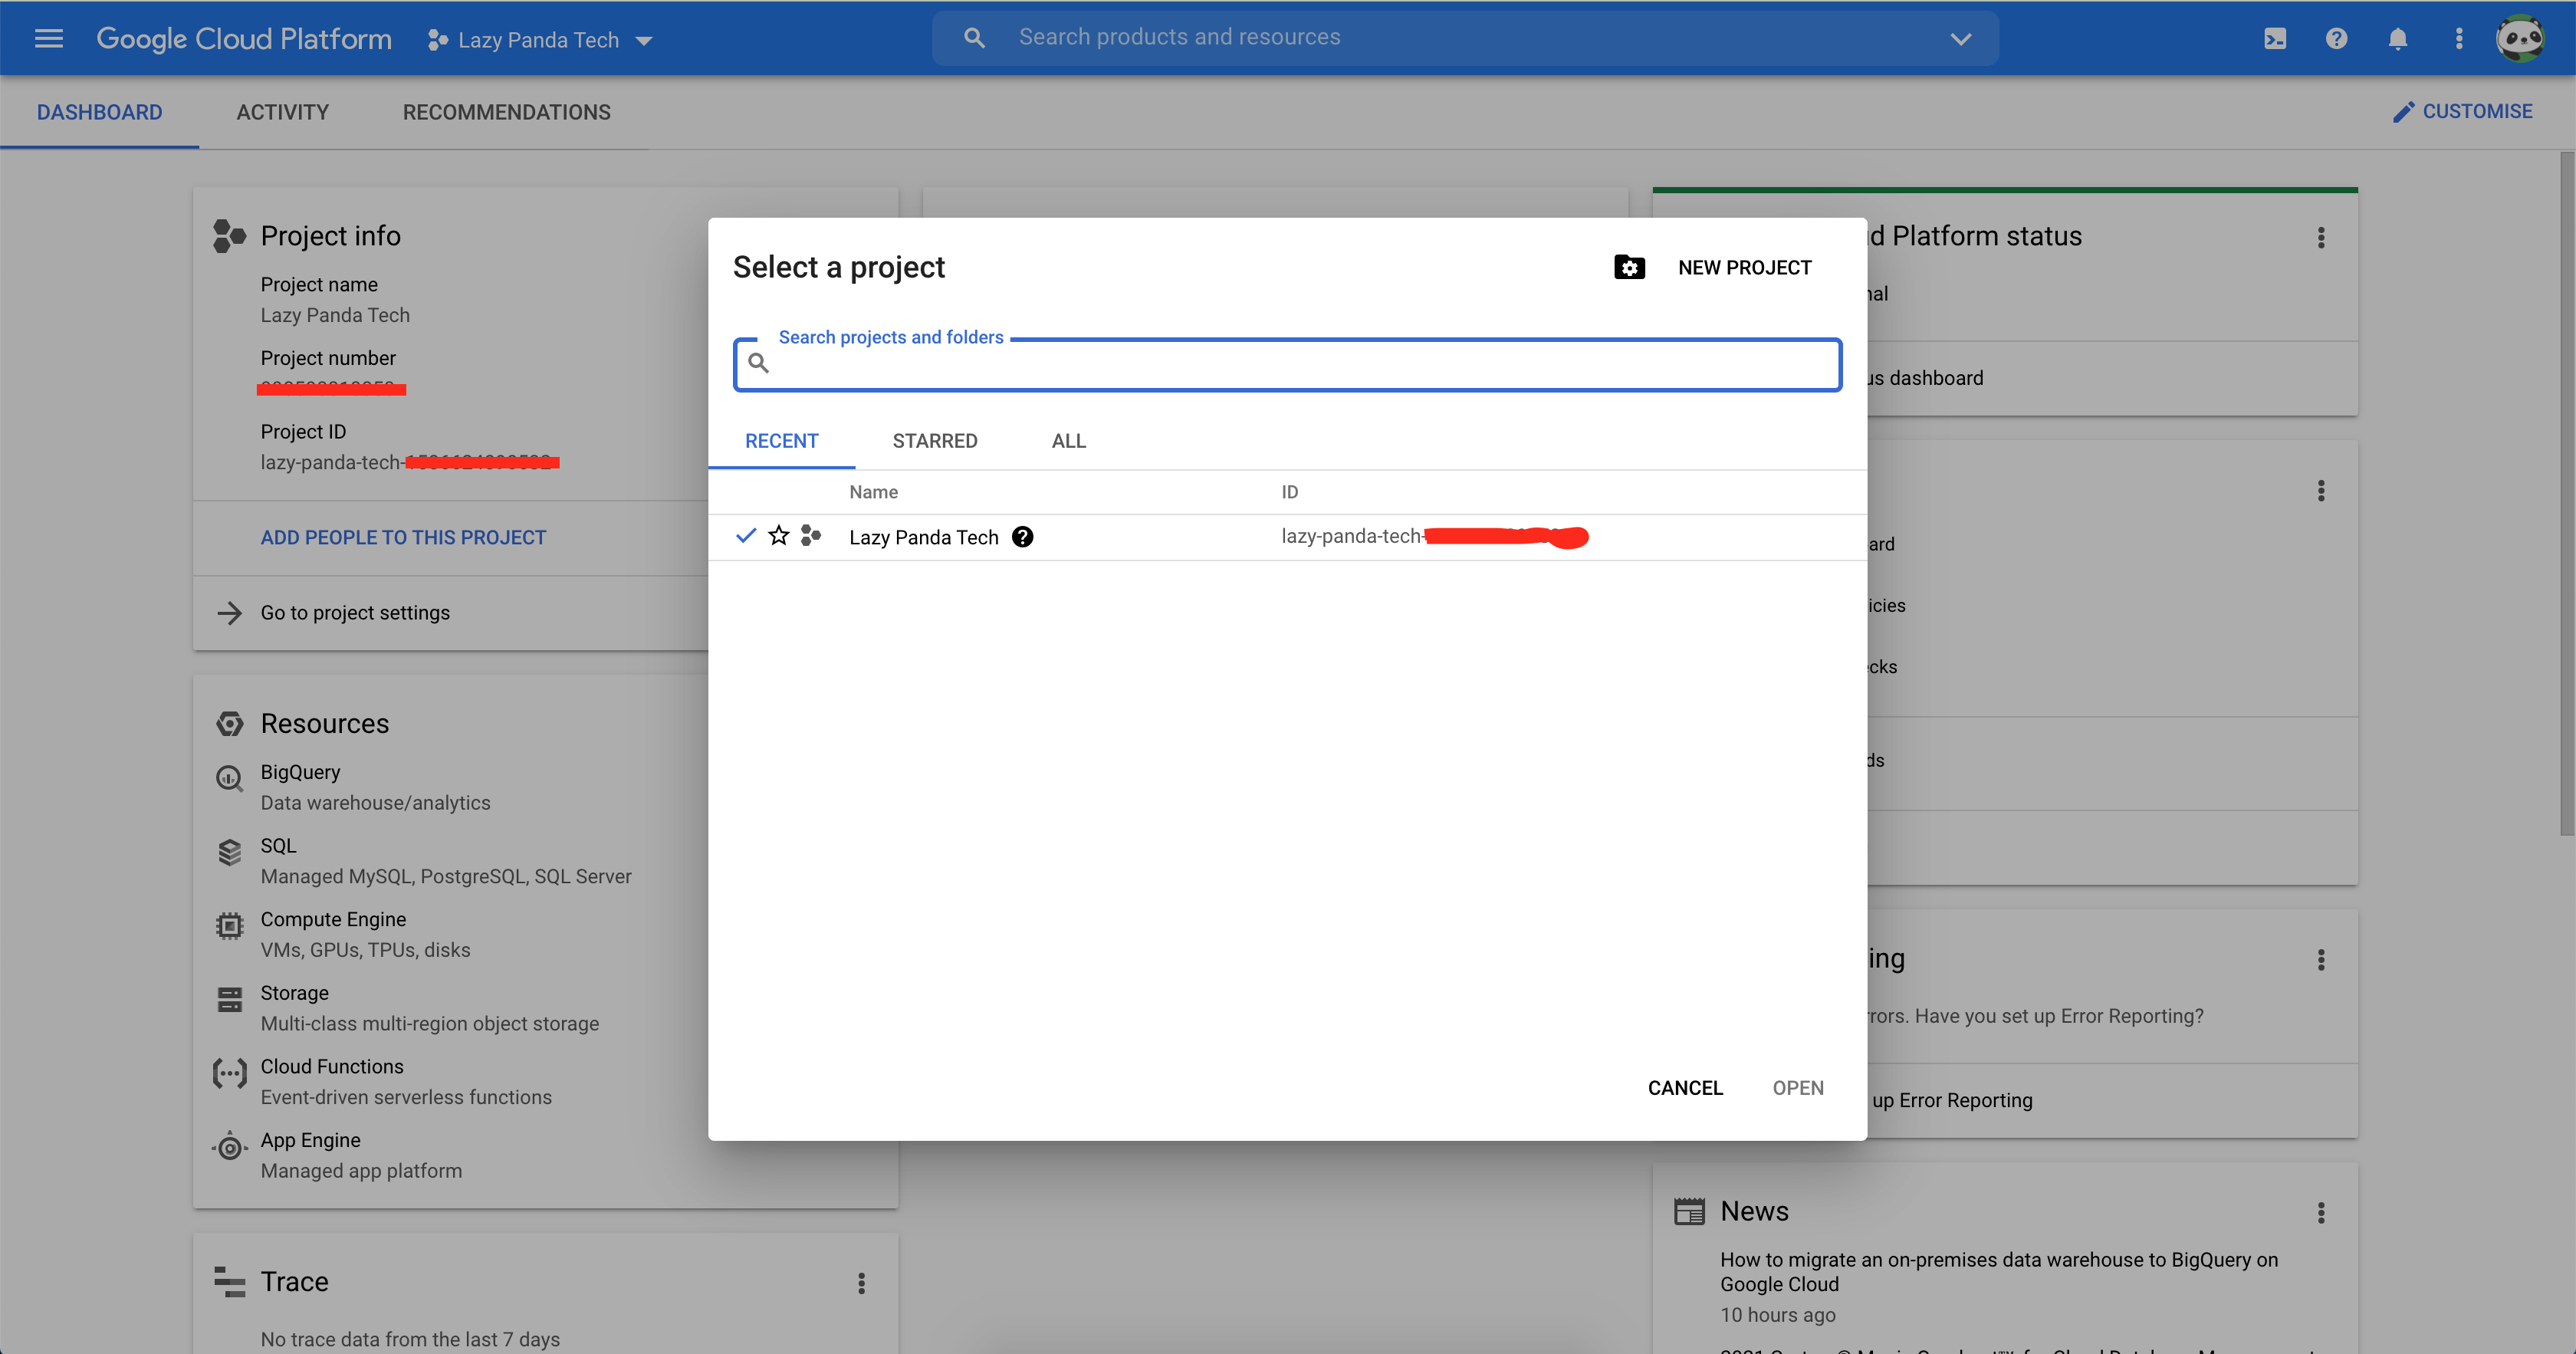Click the Storage resource icon
Screen dimensions: 2576x1354
[230, 999]
